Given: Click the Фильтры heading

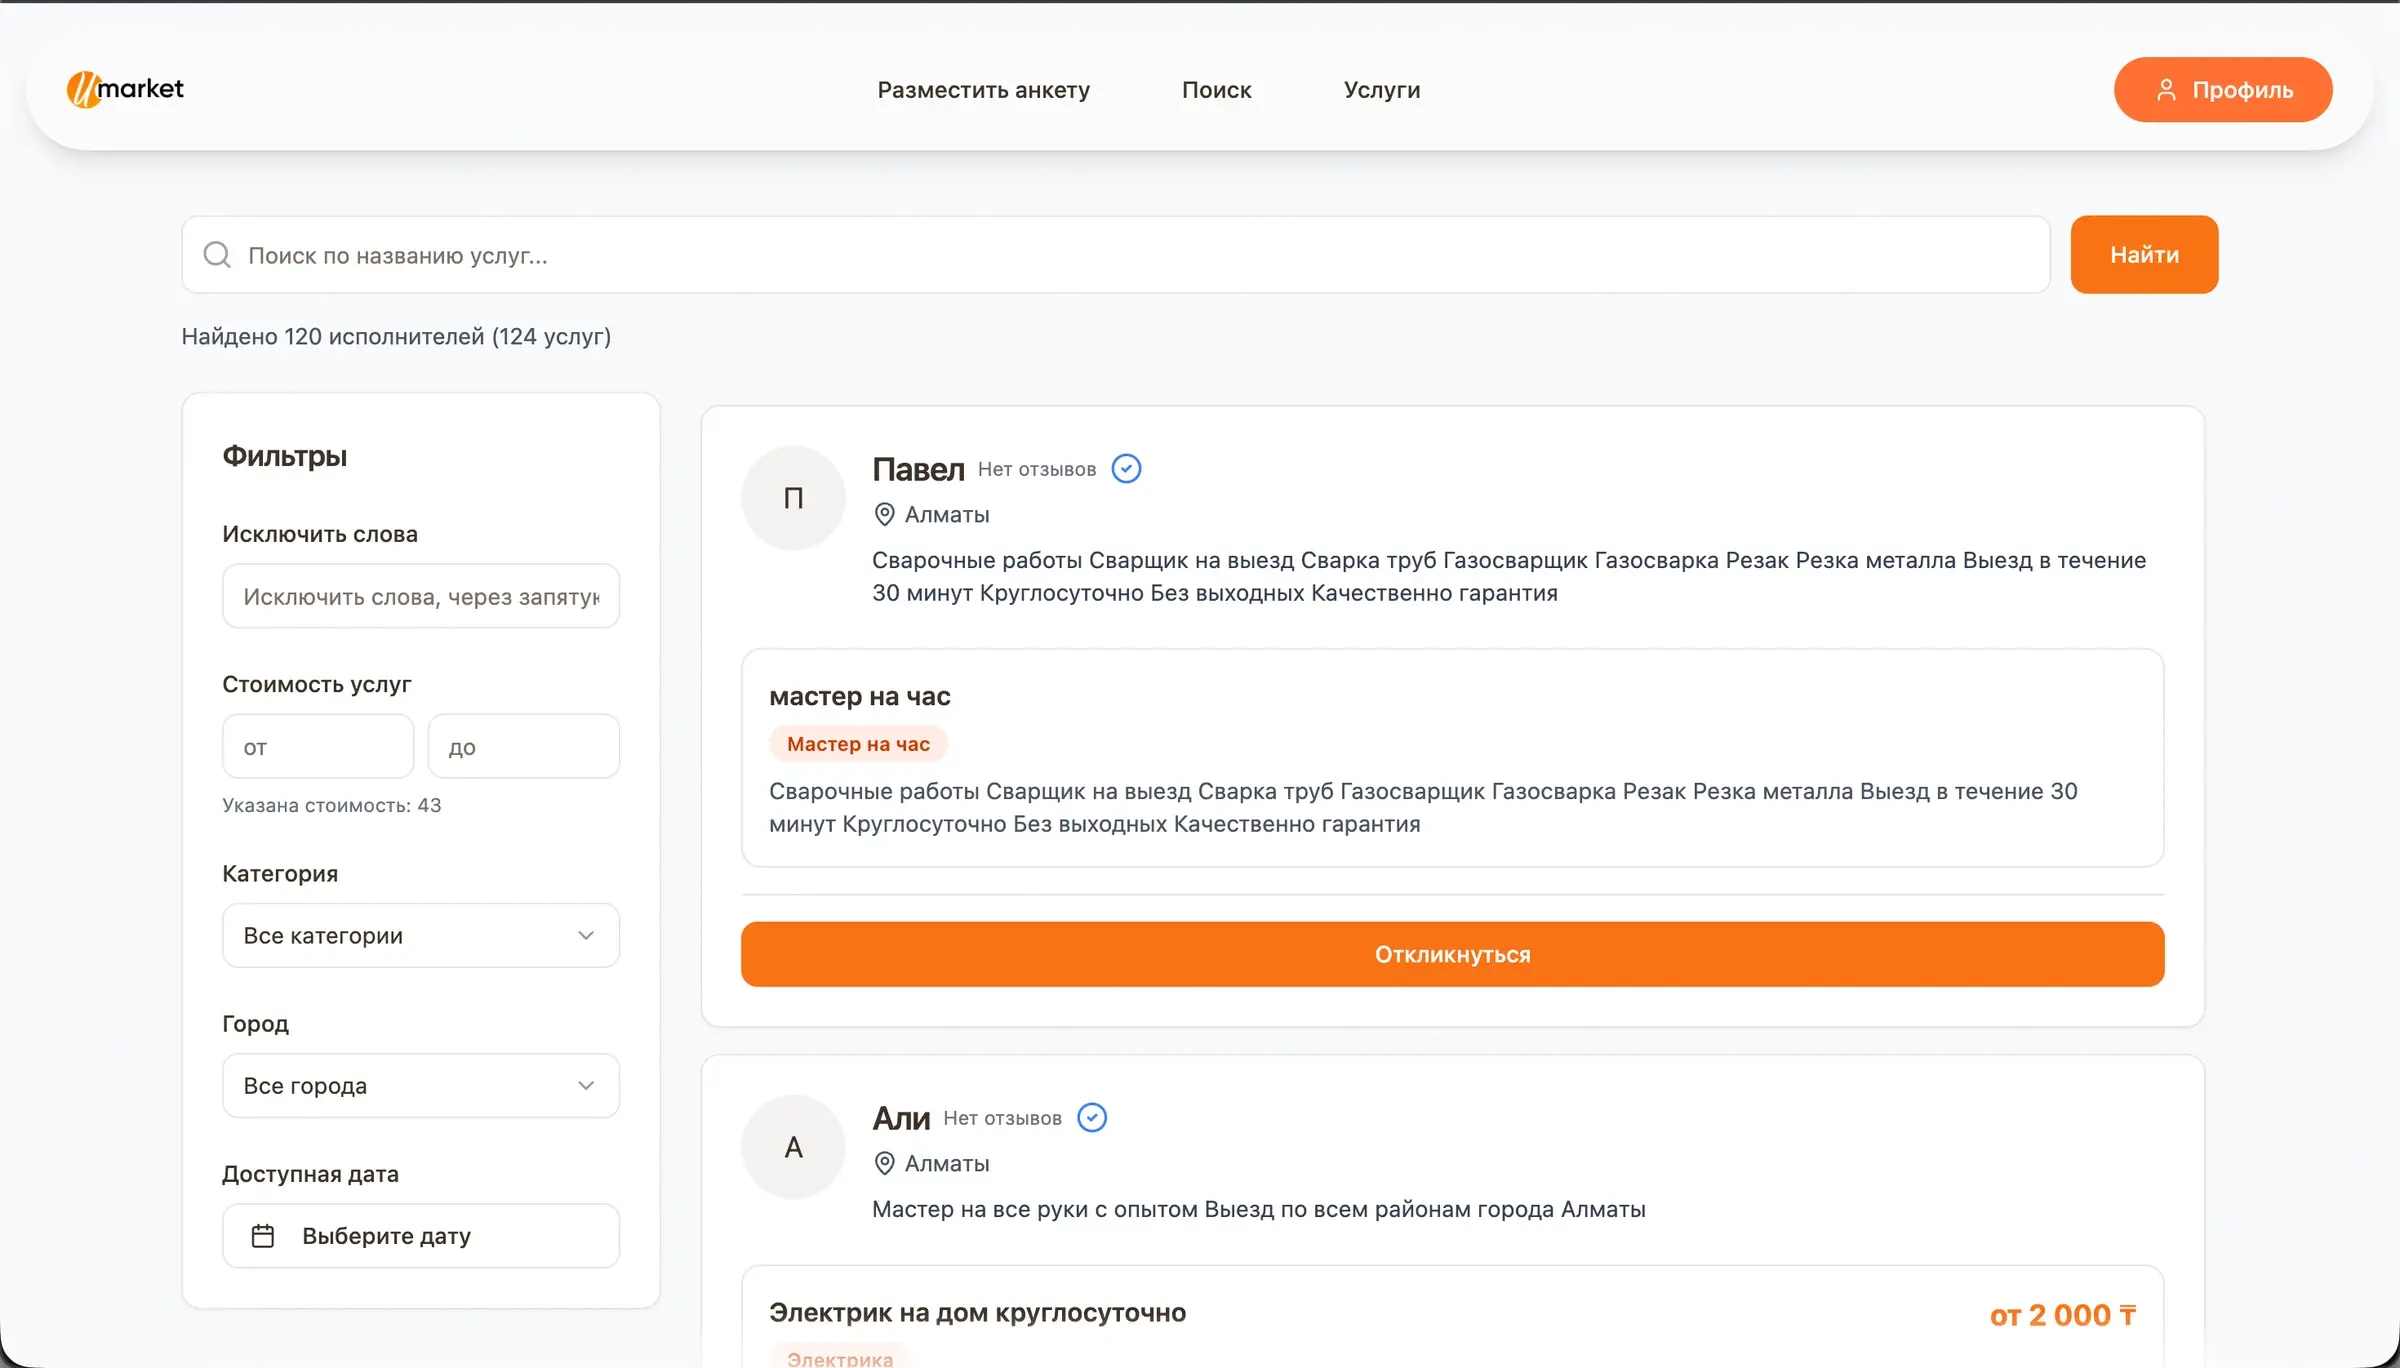Looking at the screenshot, I should (x=285, y=456).
